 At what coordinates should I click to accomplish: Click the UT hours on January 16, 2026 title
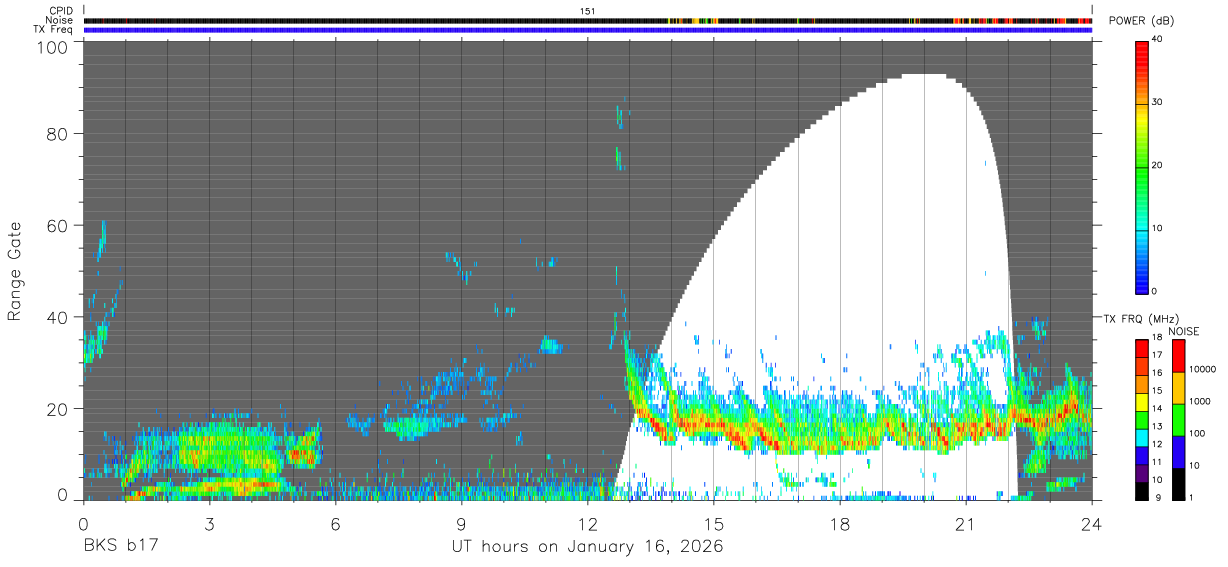(588, 547)
